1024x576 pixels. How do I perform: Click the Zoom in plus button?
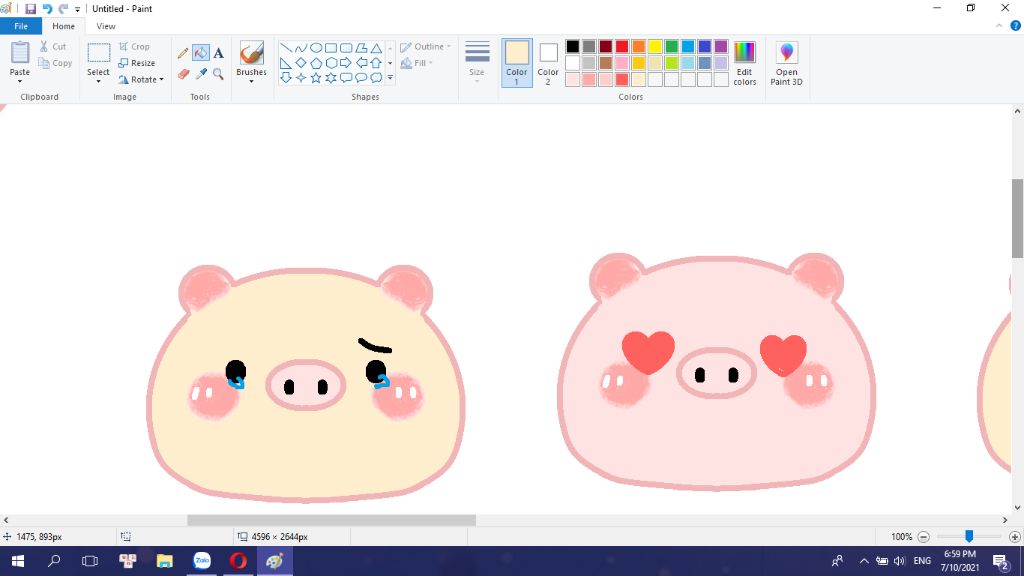click(x=1014, y=537)
